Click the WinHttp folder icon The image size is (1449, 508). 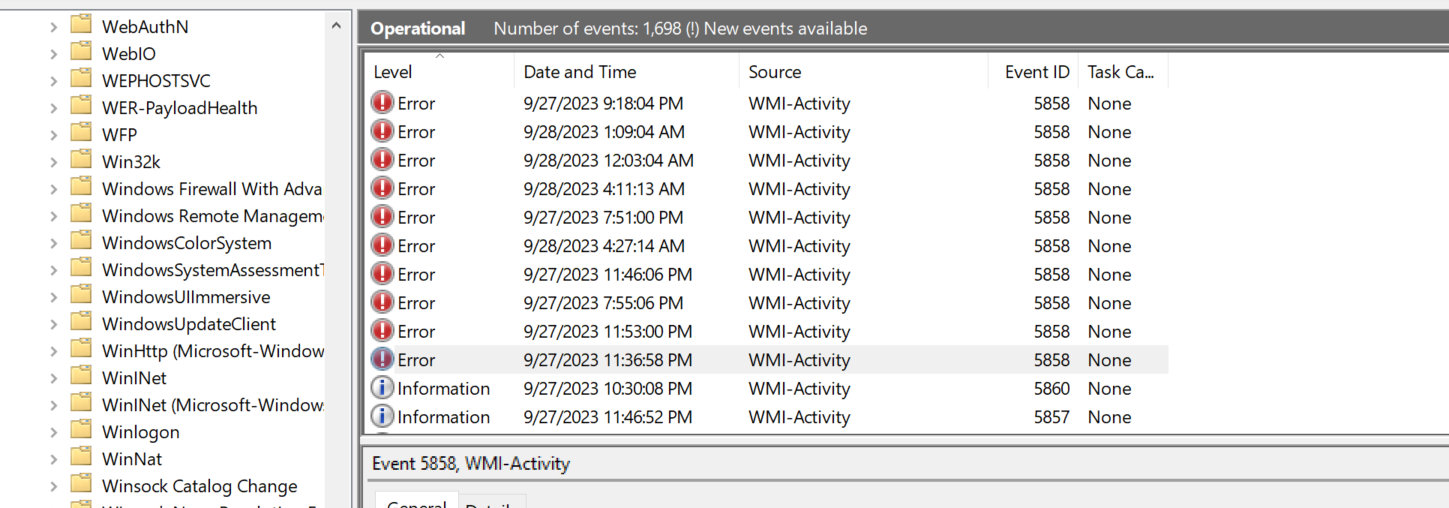pyautogui.click(x=81, y=350)
